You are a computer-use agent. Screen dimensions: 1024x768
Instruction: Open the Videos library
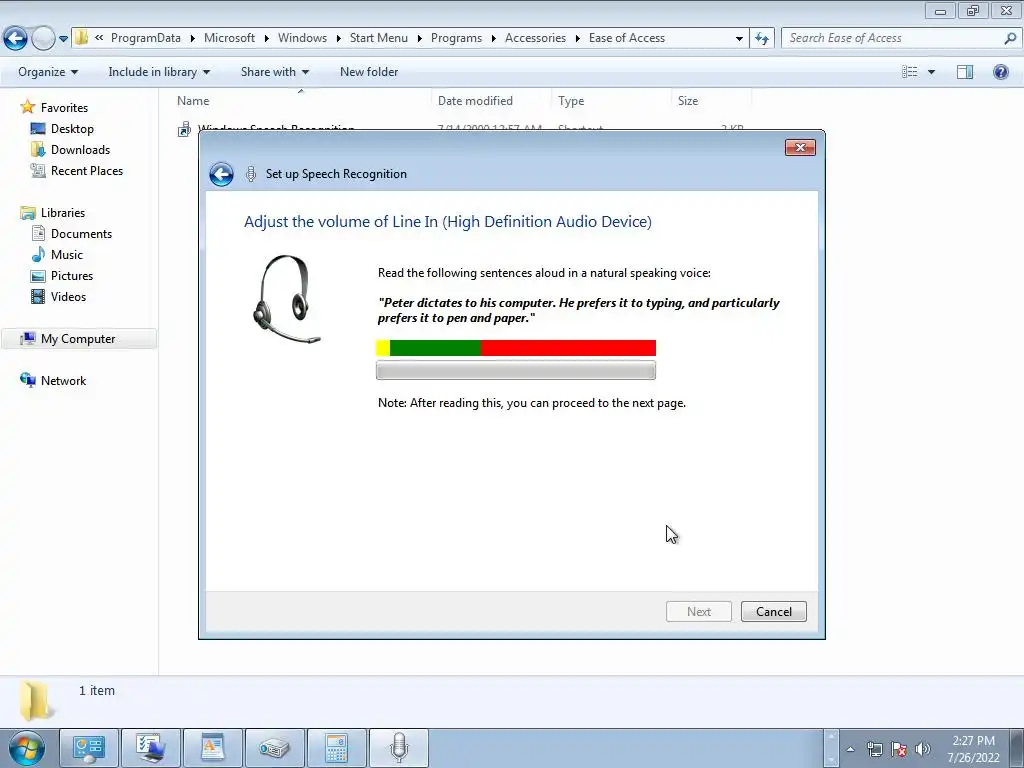coord(69,296)
